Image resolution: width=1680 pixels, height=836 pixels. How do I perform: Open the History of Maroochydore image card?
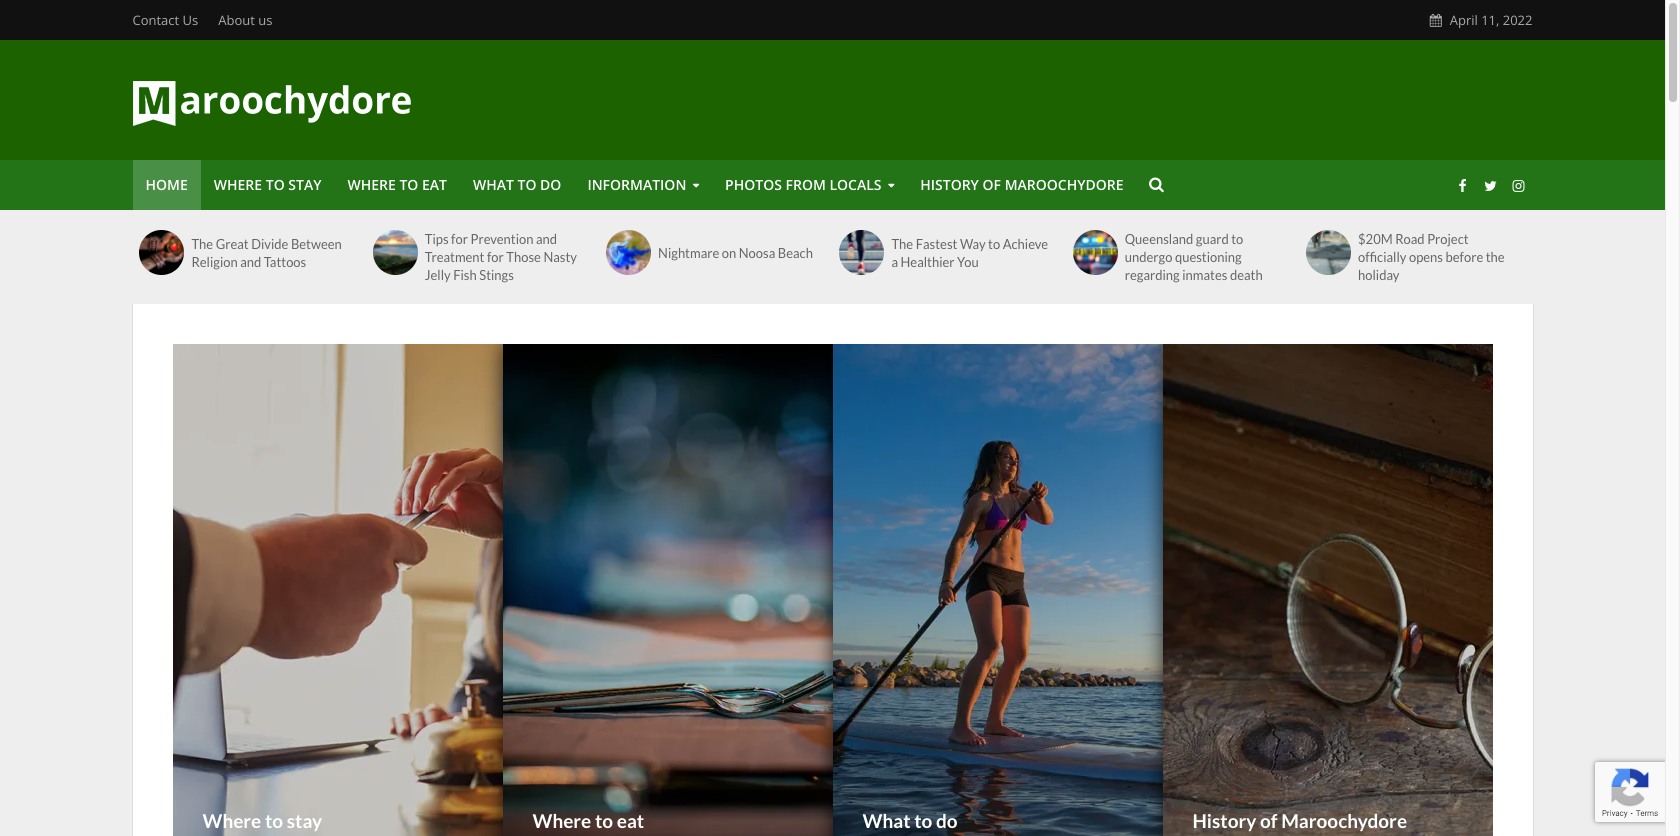tap(1328, 590)
